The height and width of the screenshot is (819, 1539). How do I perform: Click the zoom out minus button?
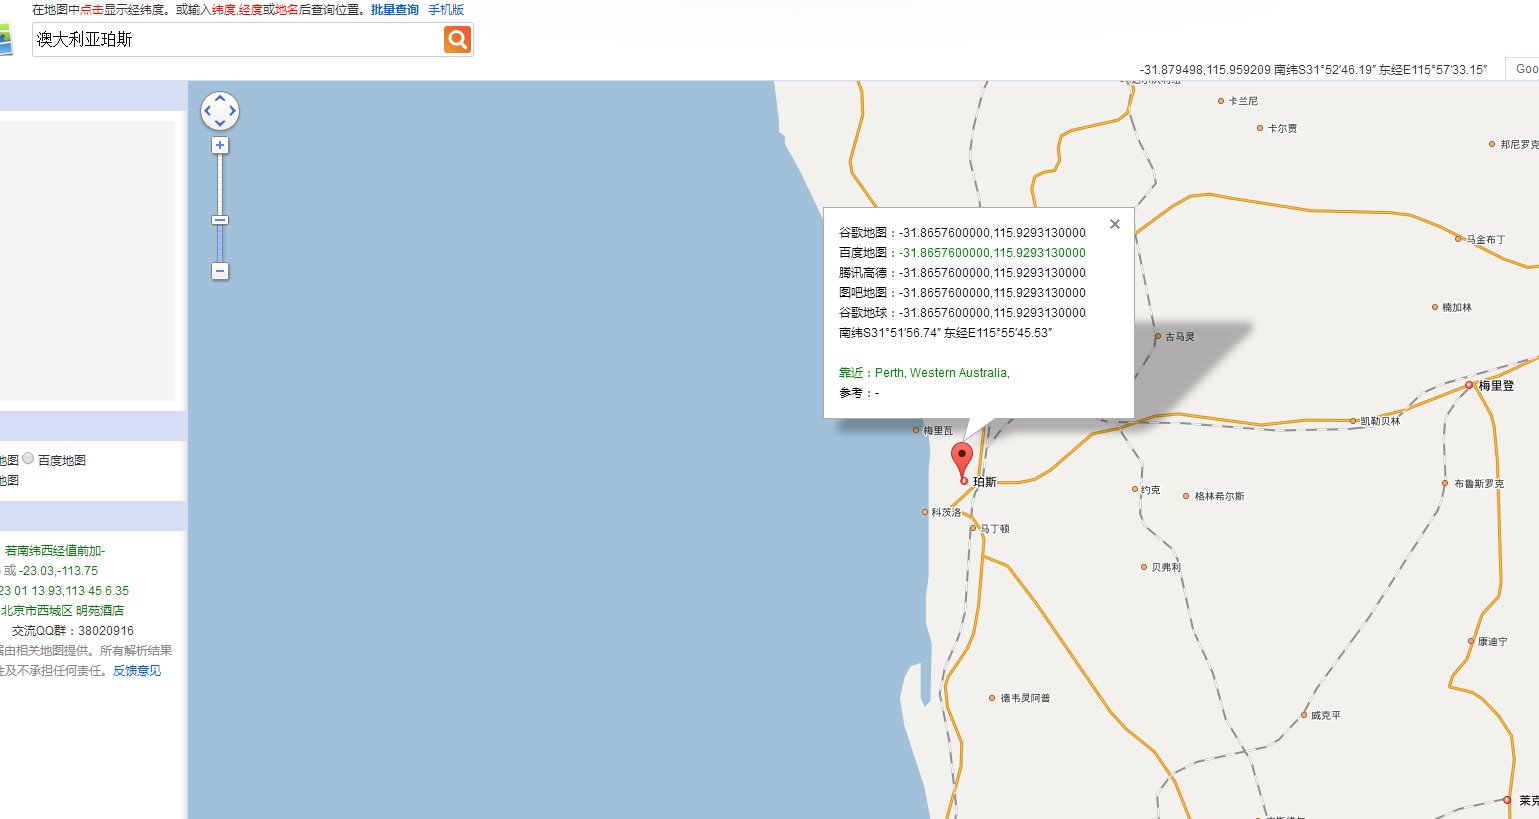point(220,271)
